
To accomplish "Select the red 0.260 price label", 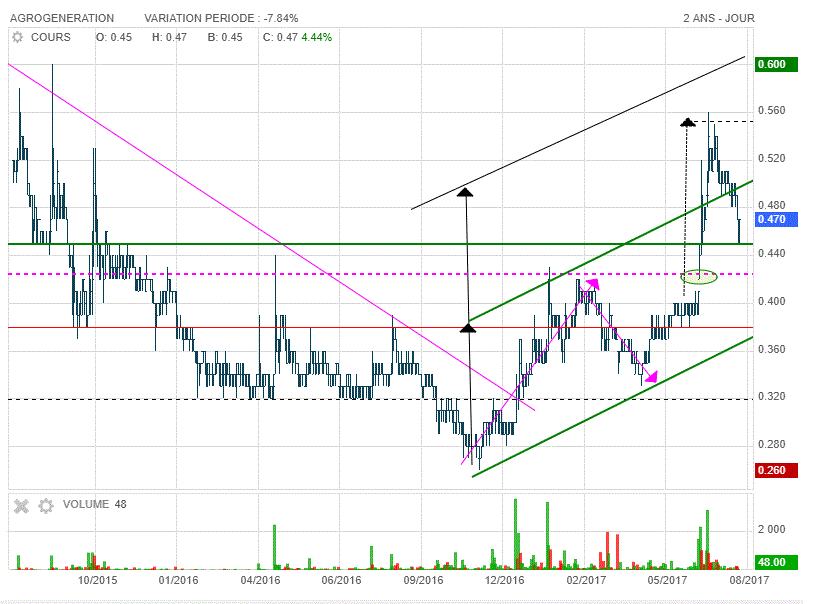I will coord(776,471).
